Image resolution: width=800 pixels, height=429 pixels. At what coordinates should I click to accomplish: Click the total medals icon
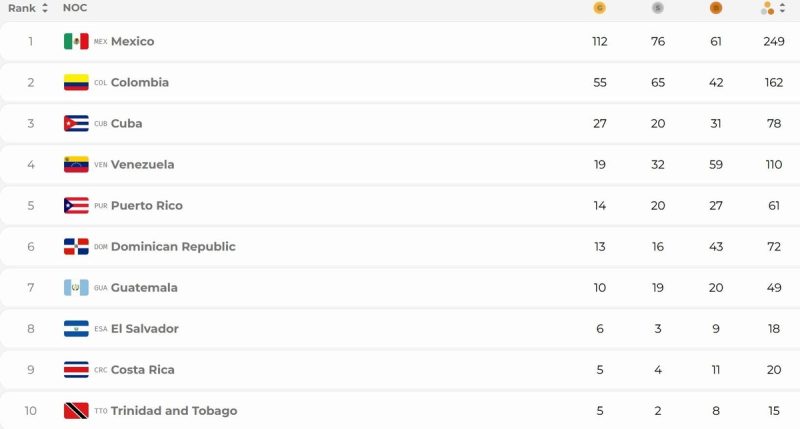(x=767, y=8)
